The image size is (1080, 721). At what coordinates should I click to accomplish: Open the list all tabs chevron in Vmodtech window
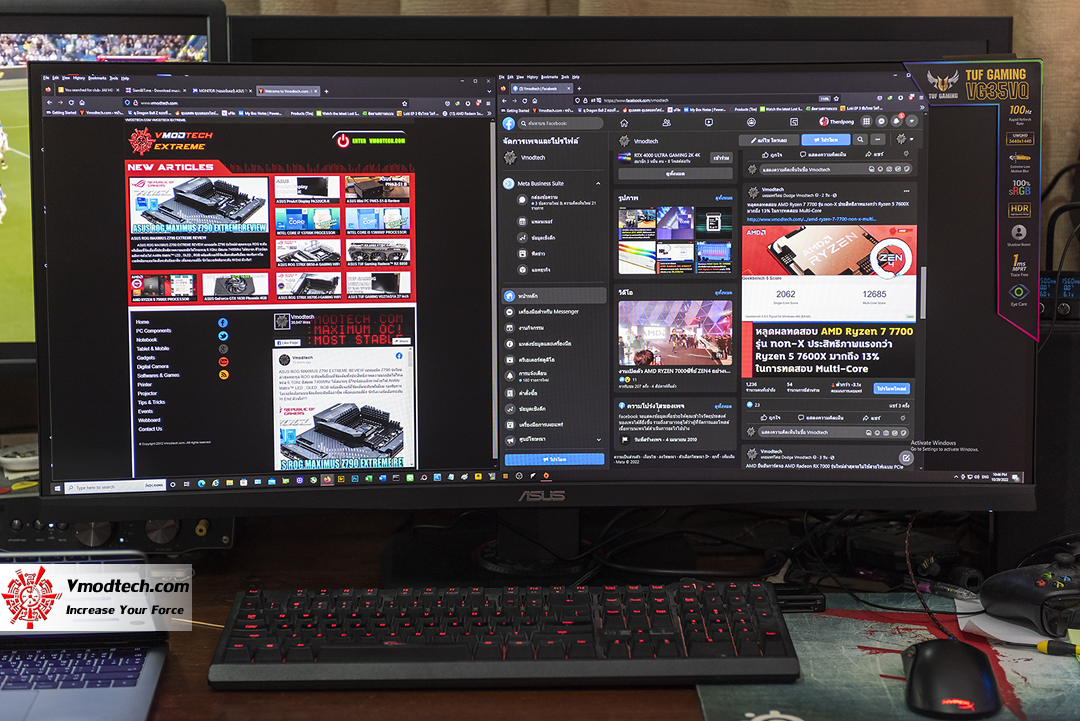click(488, 91)
